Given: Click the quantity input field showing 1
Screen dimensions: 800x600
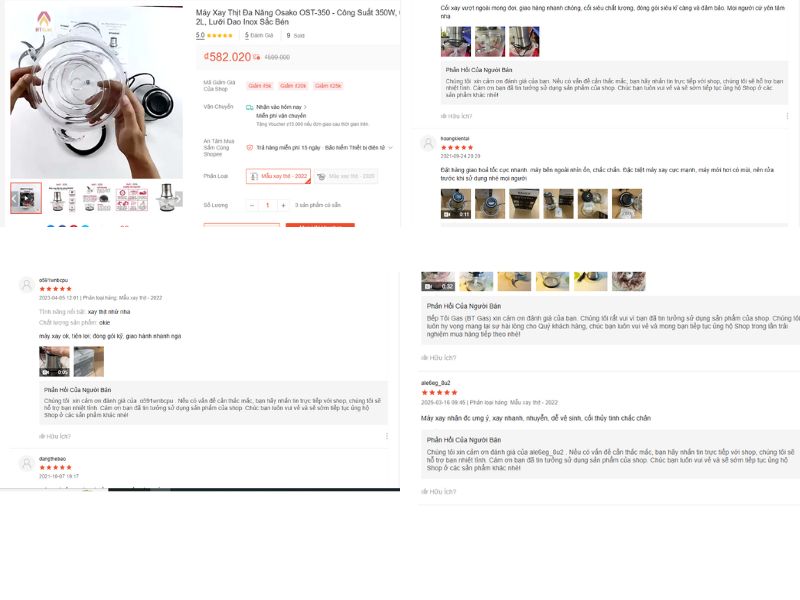Looking at the screenshot, I should [267, 205].
